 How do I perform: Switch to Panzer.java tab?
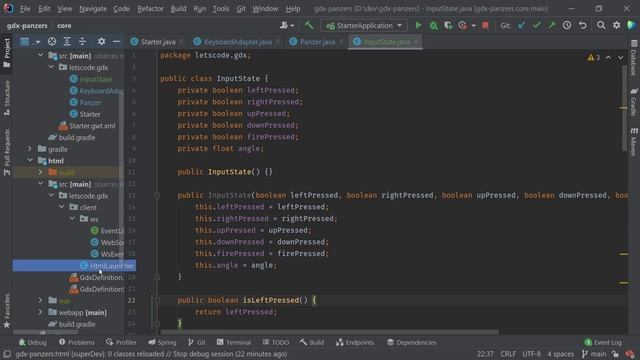(317, 42)
